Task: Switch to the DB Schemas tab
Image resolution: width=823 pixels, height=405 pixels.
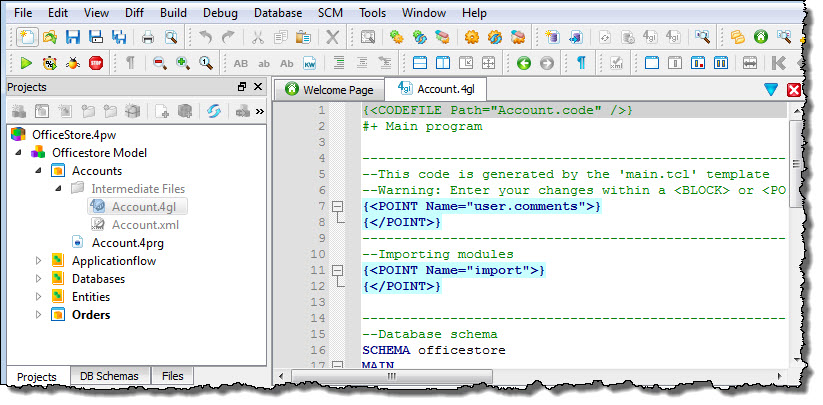Action: (x=110, y=376)
